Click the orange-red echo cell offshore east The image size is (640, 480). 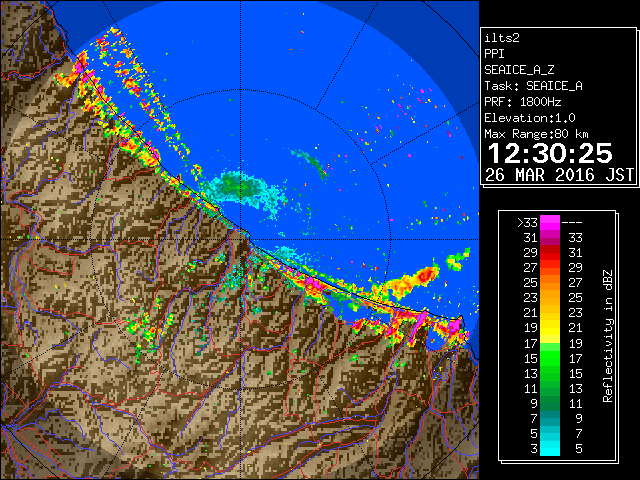tap(412, 281)
